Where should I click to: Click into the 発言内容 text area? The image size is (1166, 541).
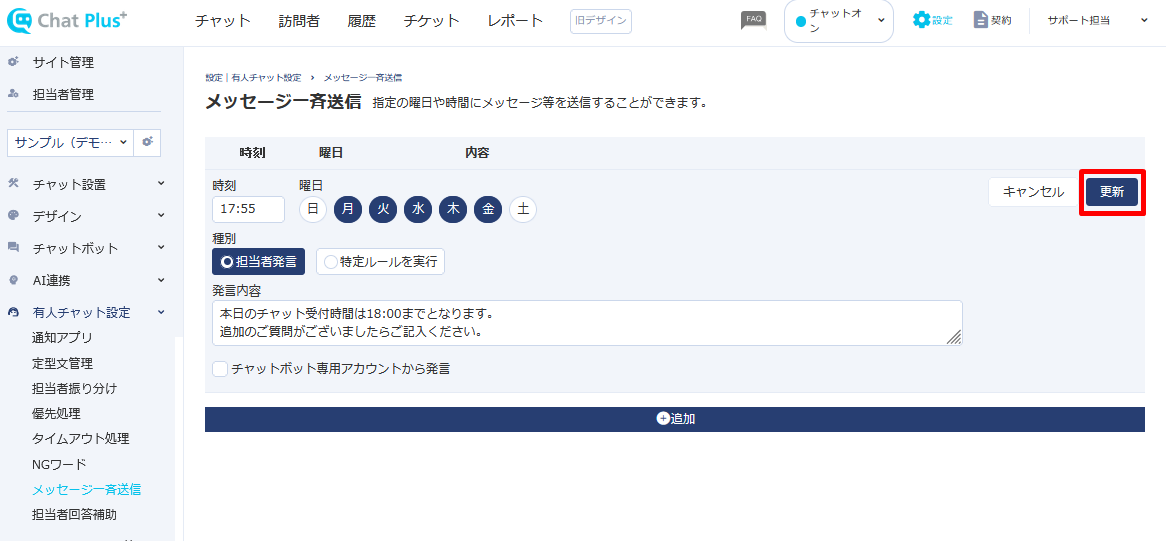[x=587, y=323]
